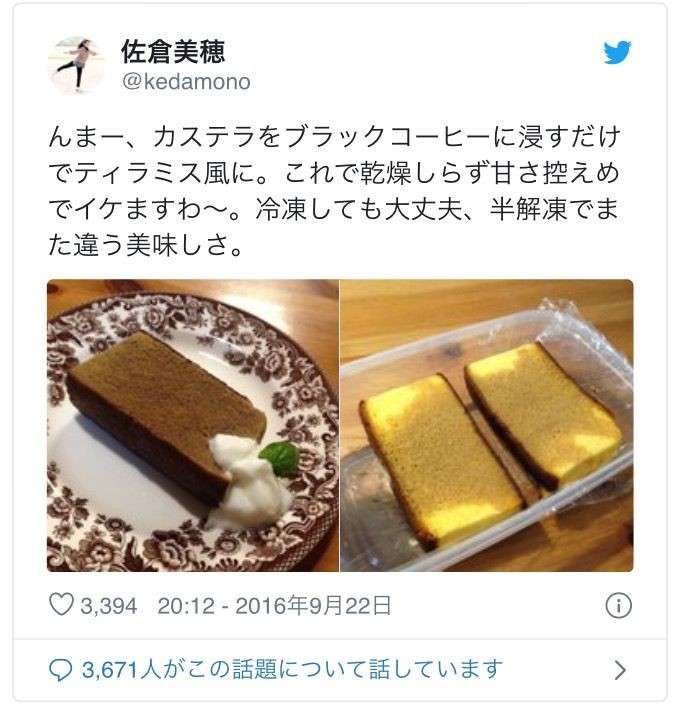Open the plain castella container photo
This screenshot has width=679, height=713.
point(487,425)
